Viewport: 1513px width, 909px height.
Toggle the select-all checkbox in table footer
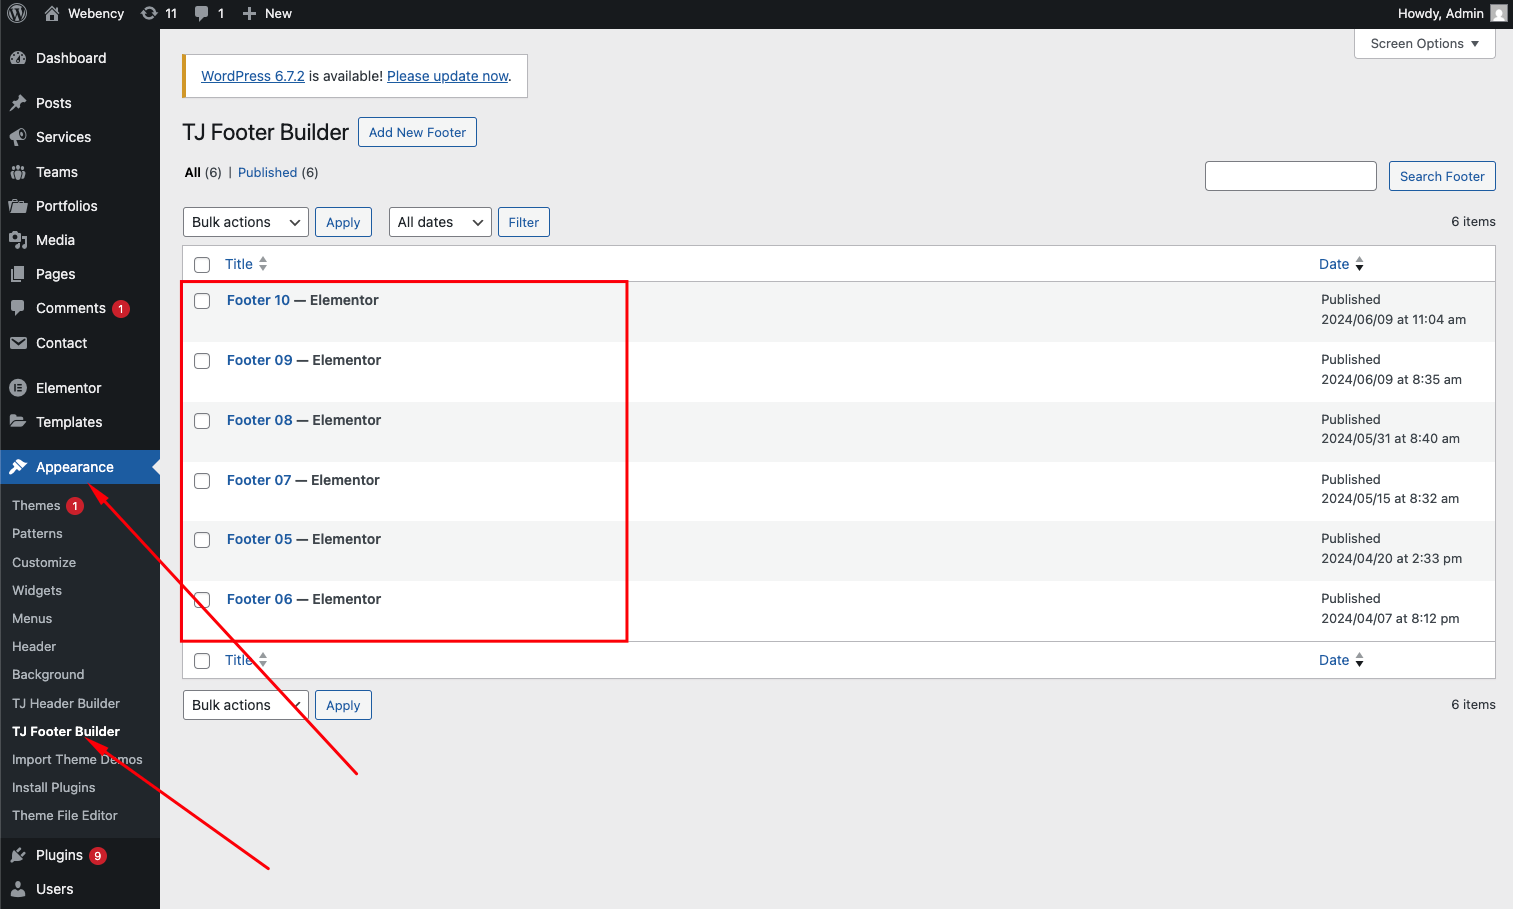click(x=202, y=661)
